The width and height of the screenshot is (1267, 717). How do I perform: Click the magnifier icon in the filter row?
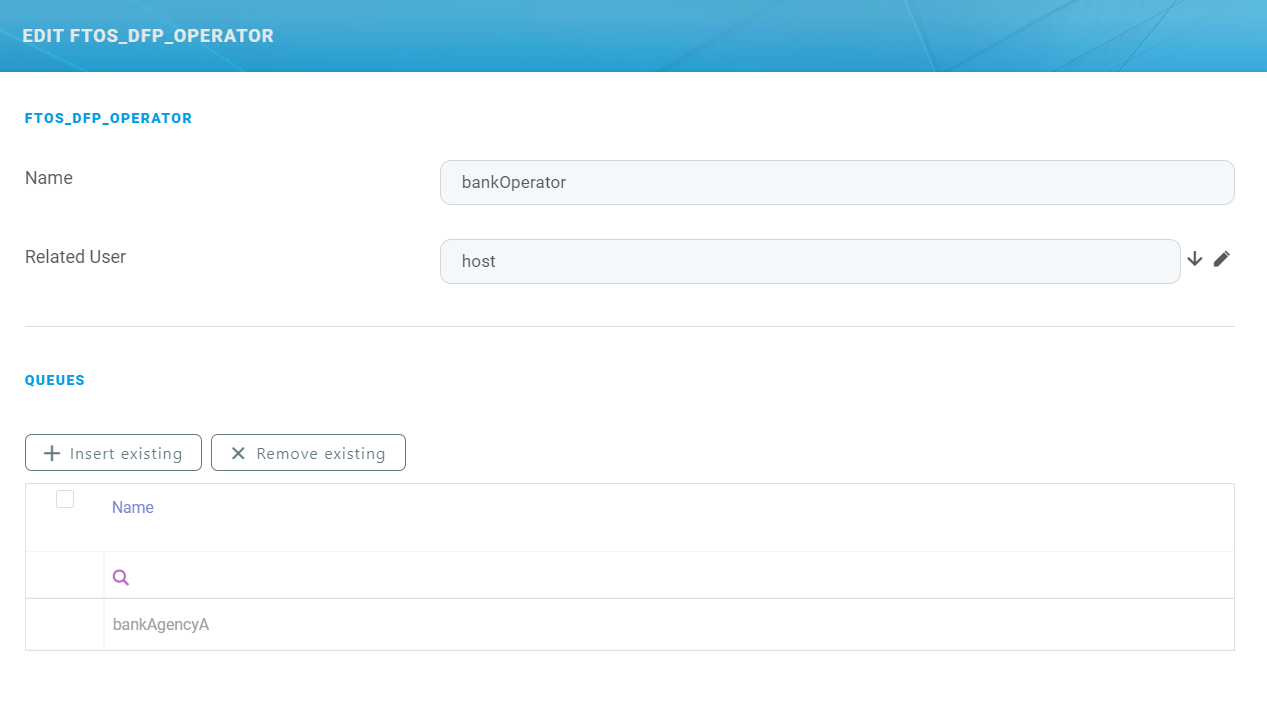(121, 577)
